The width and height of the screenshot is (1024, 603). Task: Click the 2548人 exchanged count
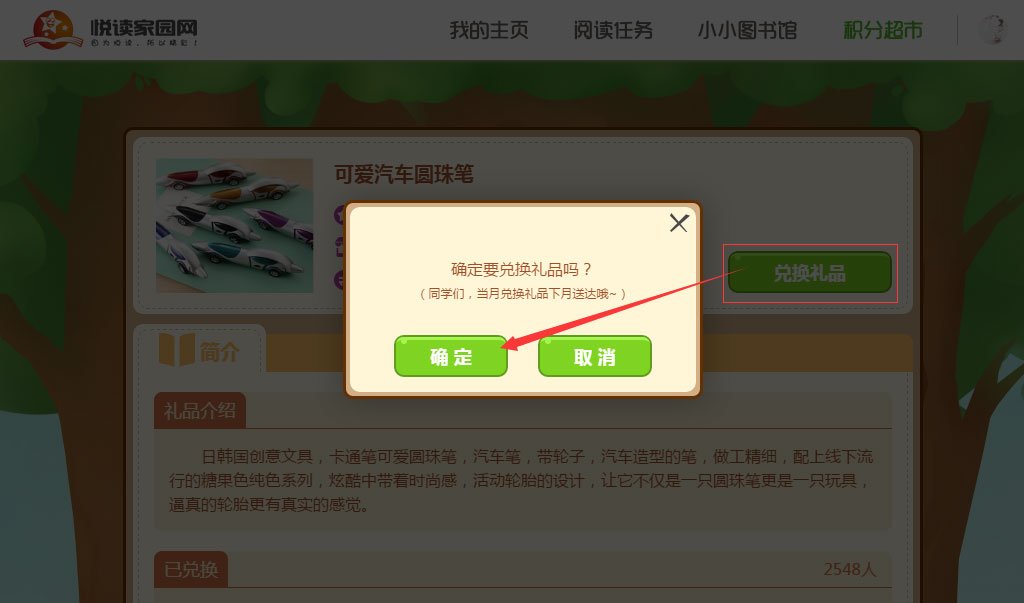click(849, 570)
